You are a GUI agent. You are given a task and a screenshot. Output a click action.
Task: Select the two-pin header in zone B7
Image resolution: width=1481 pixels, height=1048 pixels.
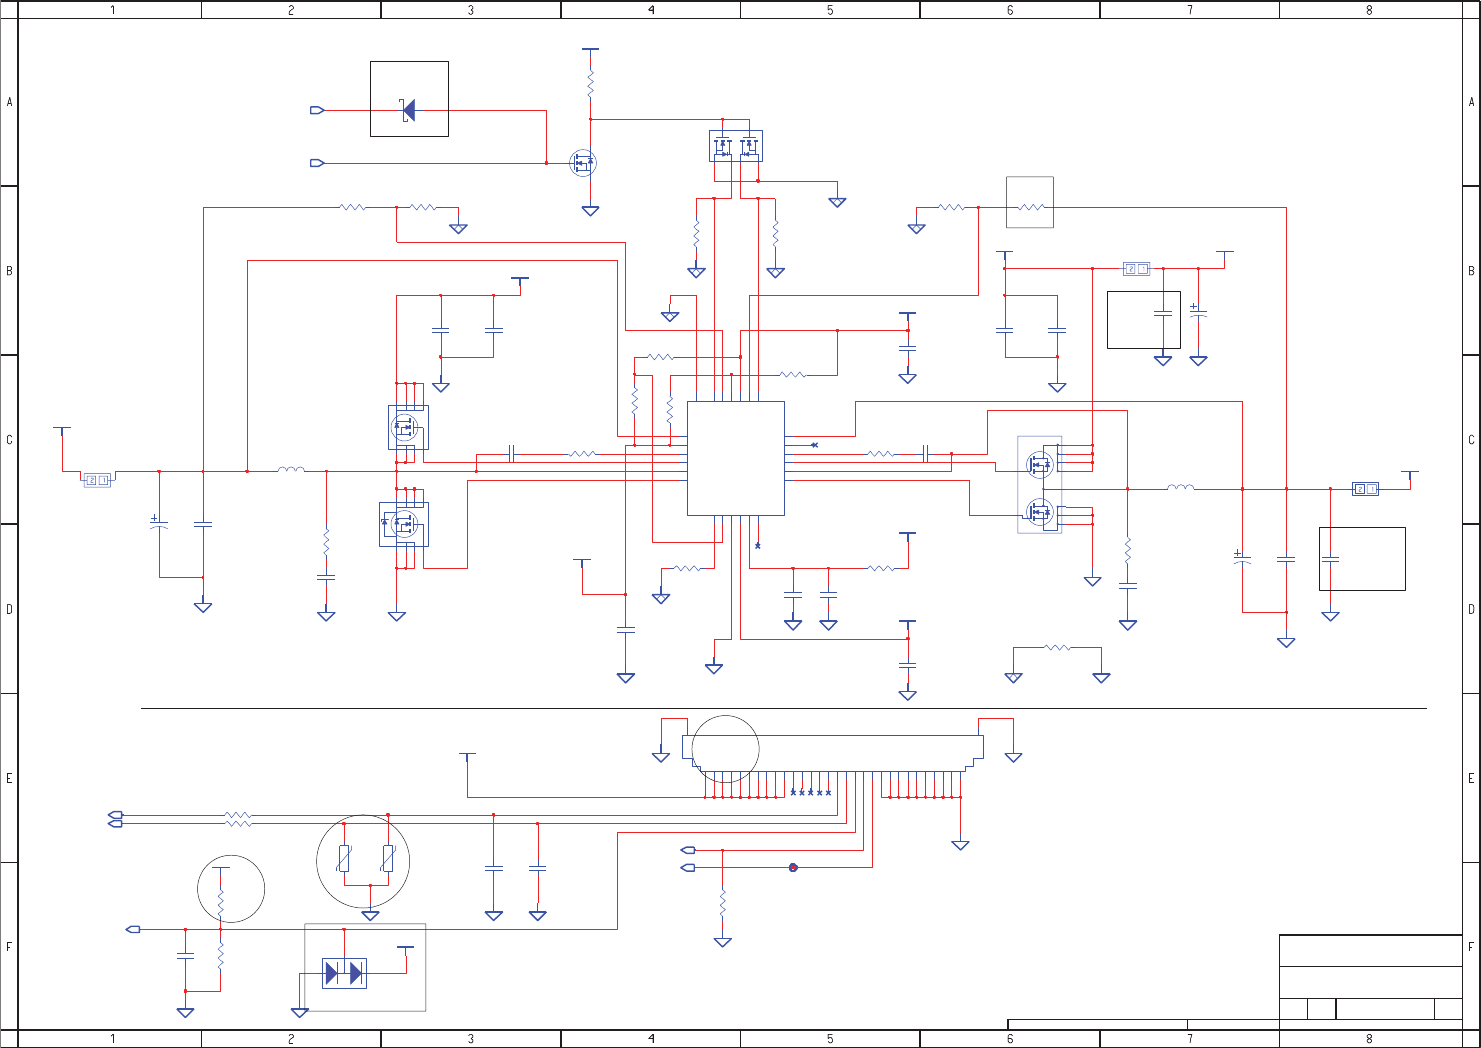[1136, 268]
